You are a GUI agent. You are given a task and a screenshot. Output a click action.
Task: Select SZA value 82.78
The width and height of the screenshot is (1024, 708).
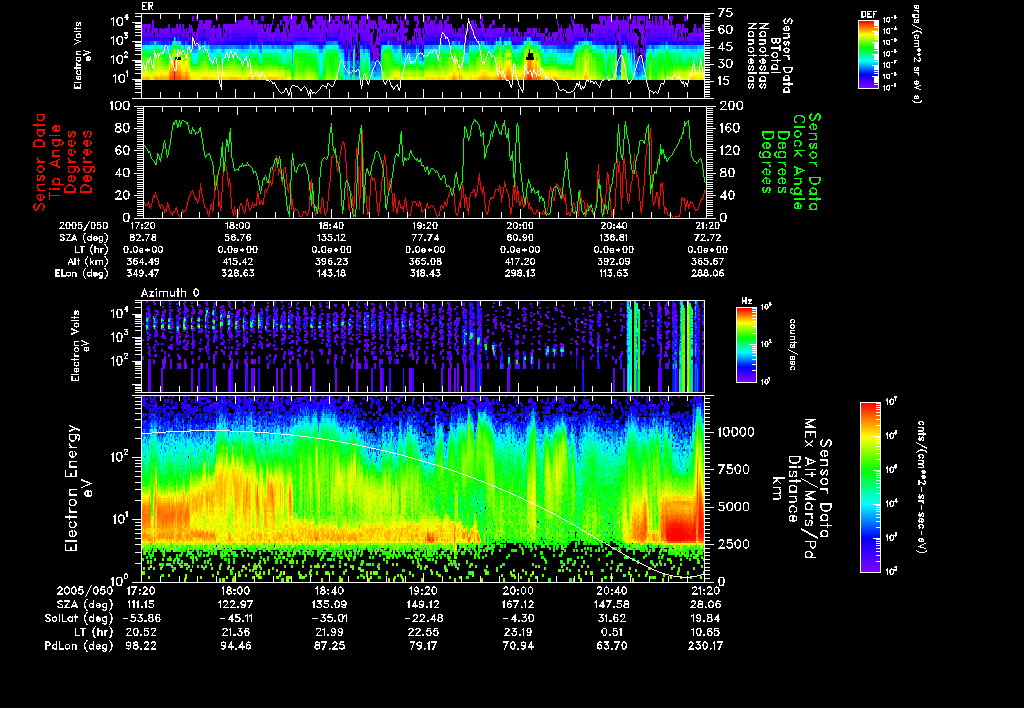click(x=142, y=238)
